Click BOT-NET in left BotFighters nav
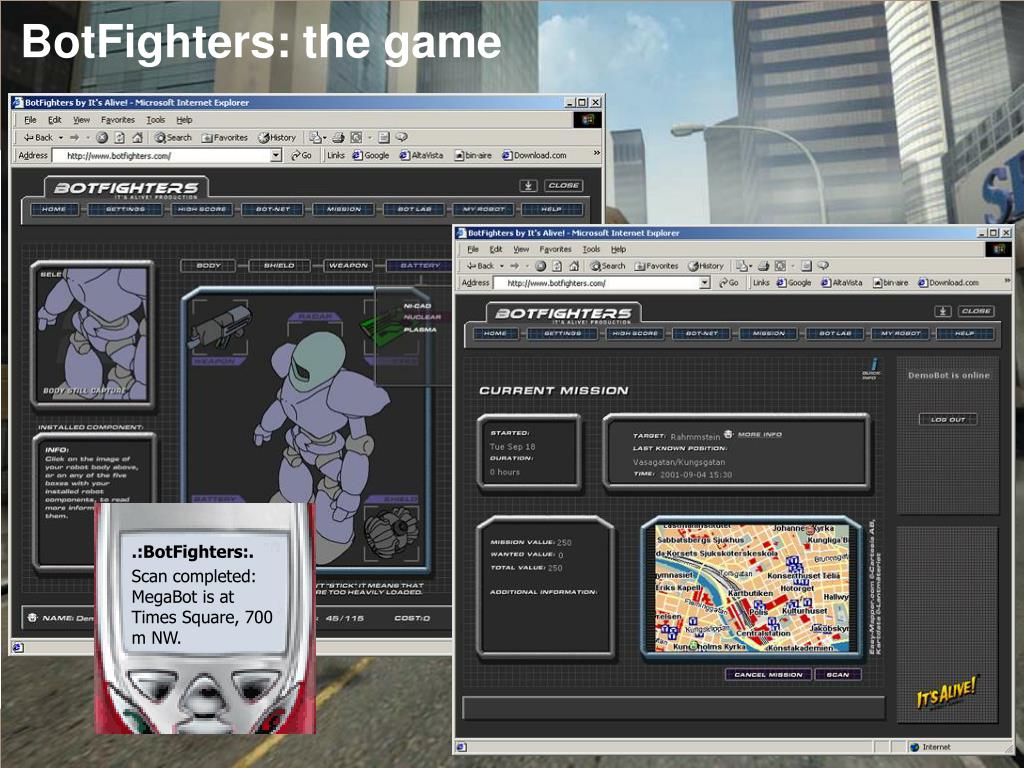1024x768 pixels. point(272,210)
